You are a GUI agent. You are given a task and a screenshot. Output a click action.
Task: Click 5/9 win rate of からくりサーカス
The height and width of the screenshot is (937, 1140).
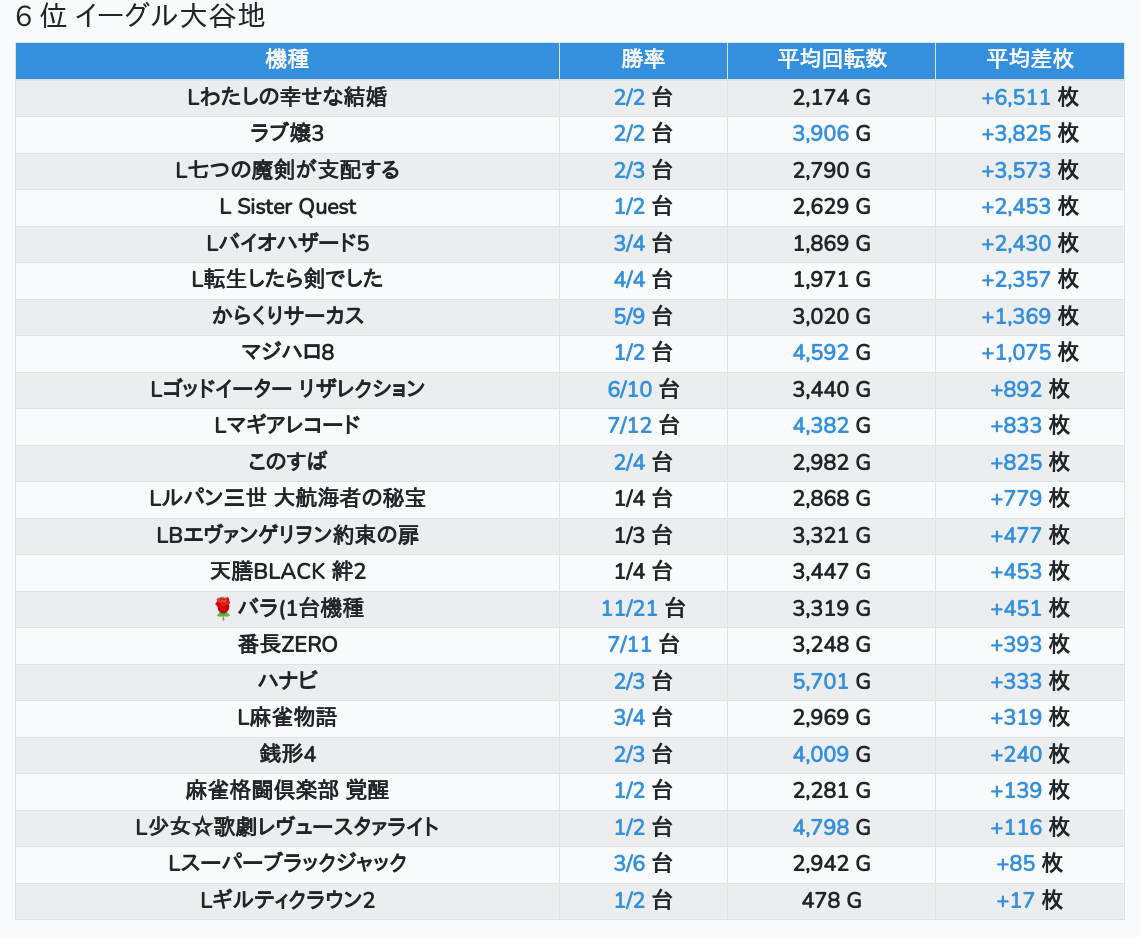tap(630, 316)
